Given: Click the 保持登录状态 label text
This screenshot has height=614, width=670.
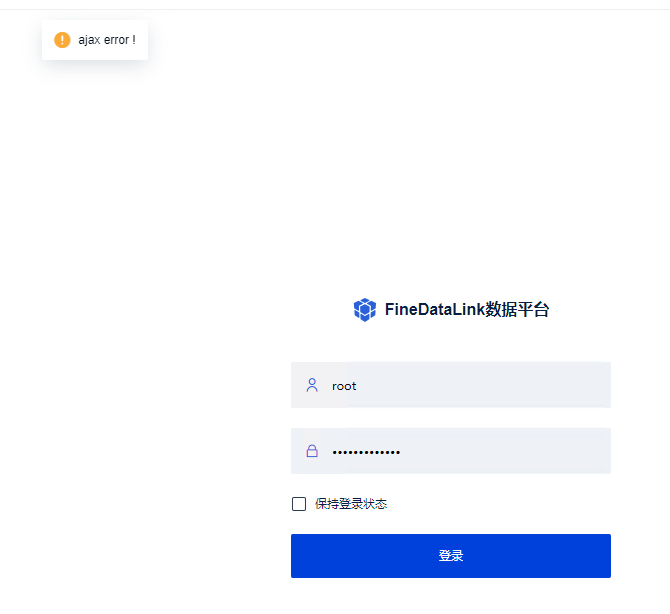Looking at the screenshot, I should (x=351, y=504).
